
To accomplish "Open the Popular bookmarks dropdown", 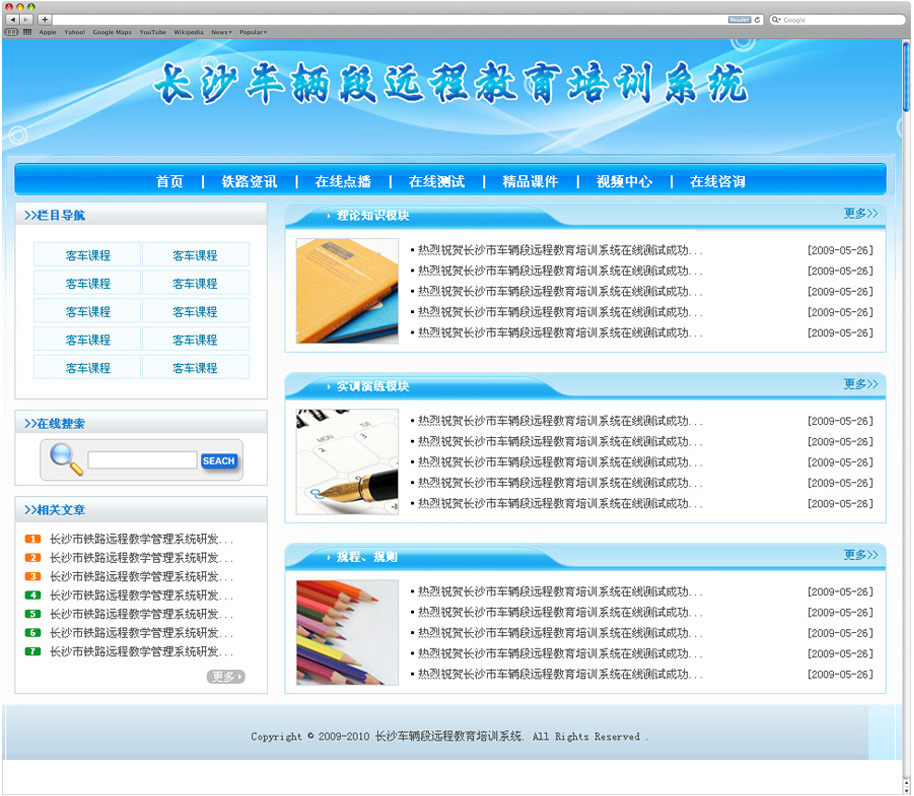I will (x=252, y=32).
